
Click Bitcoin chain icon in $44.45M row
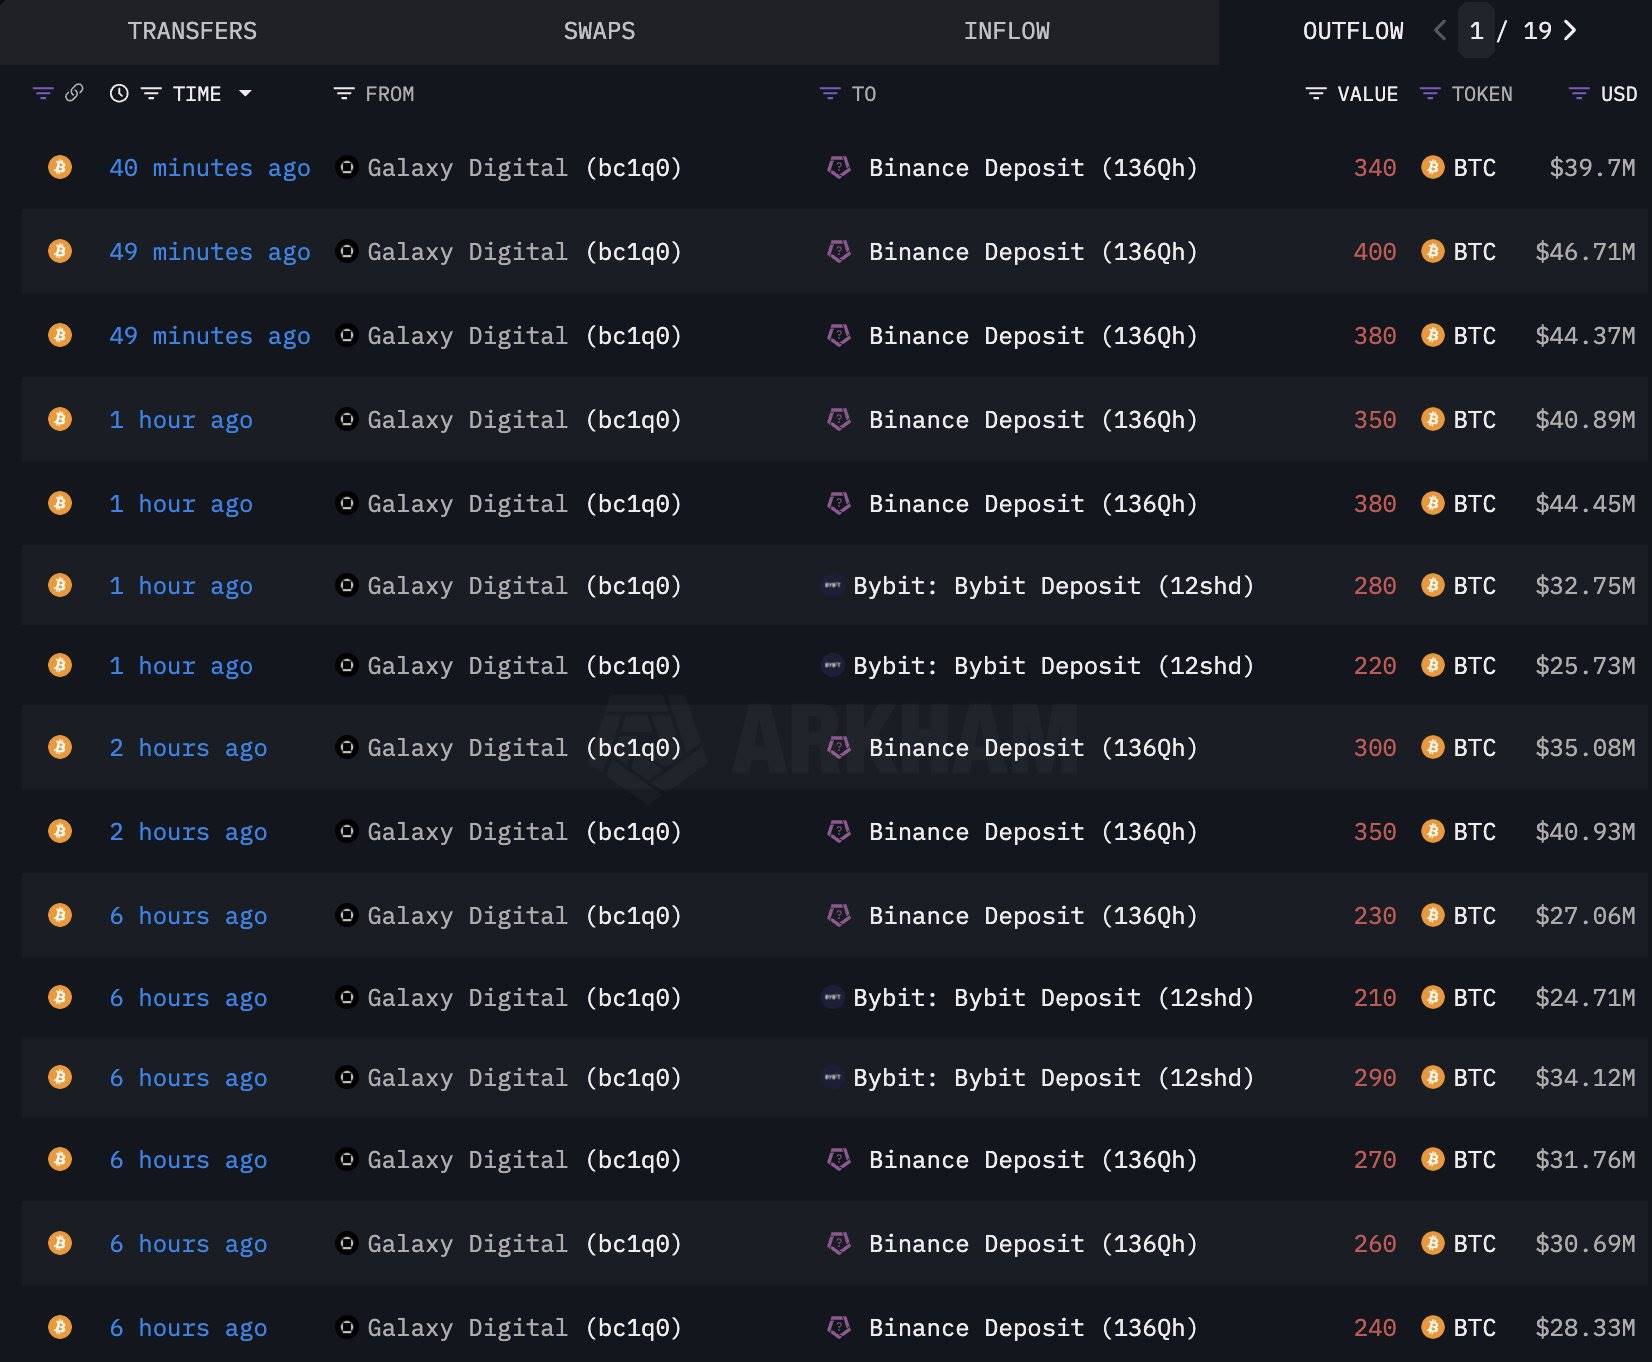point(60,503)
